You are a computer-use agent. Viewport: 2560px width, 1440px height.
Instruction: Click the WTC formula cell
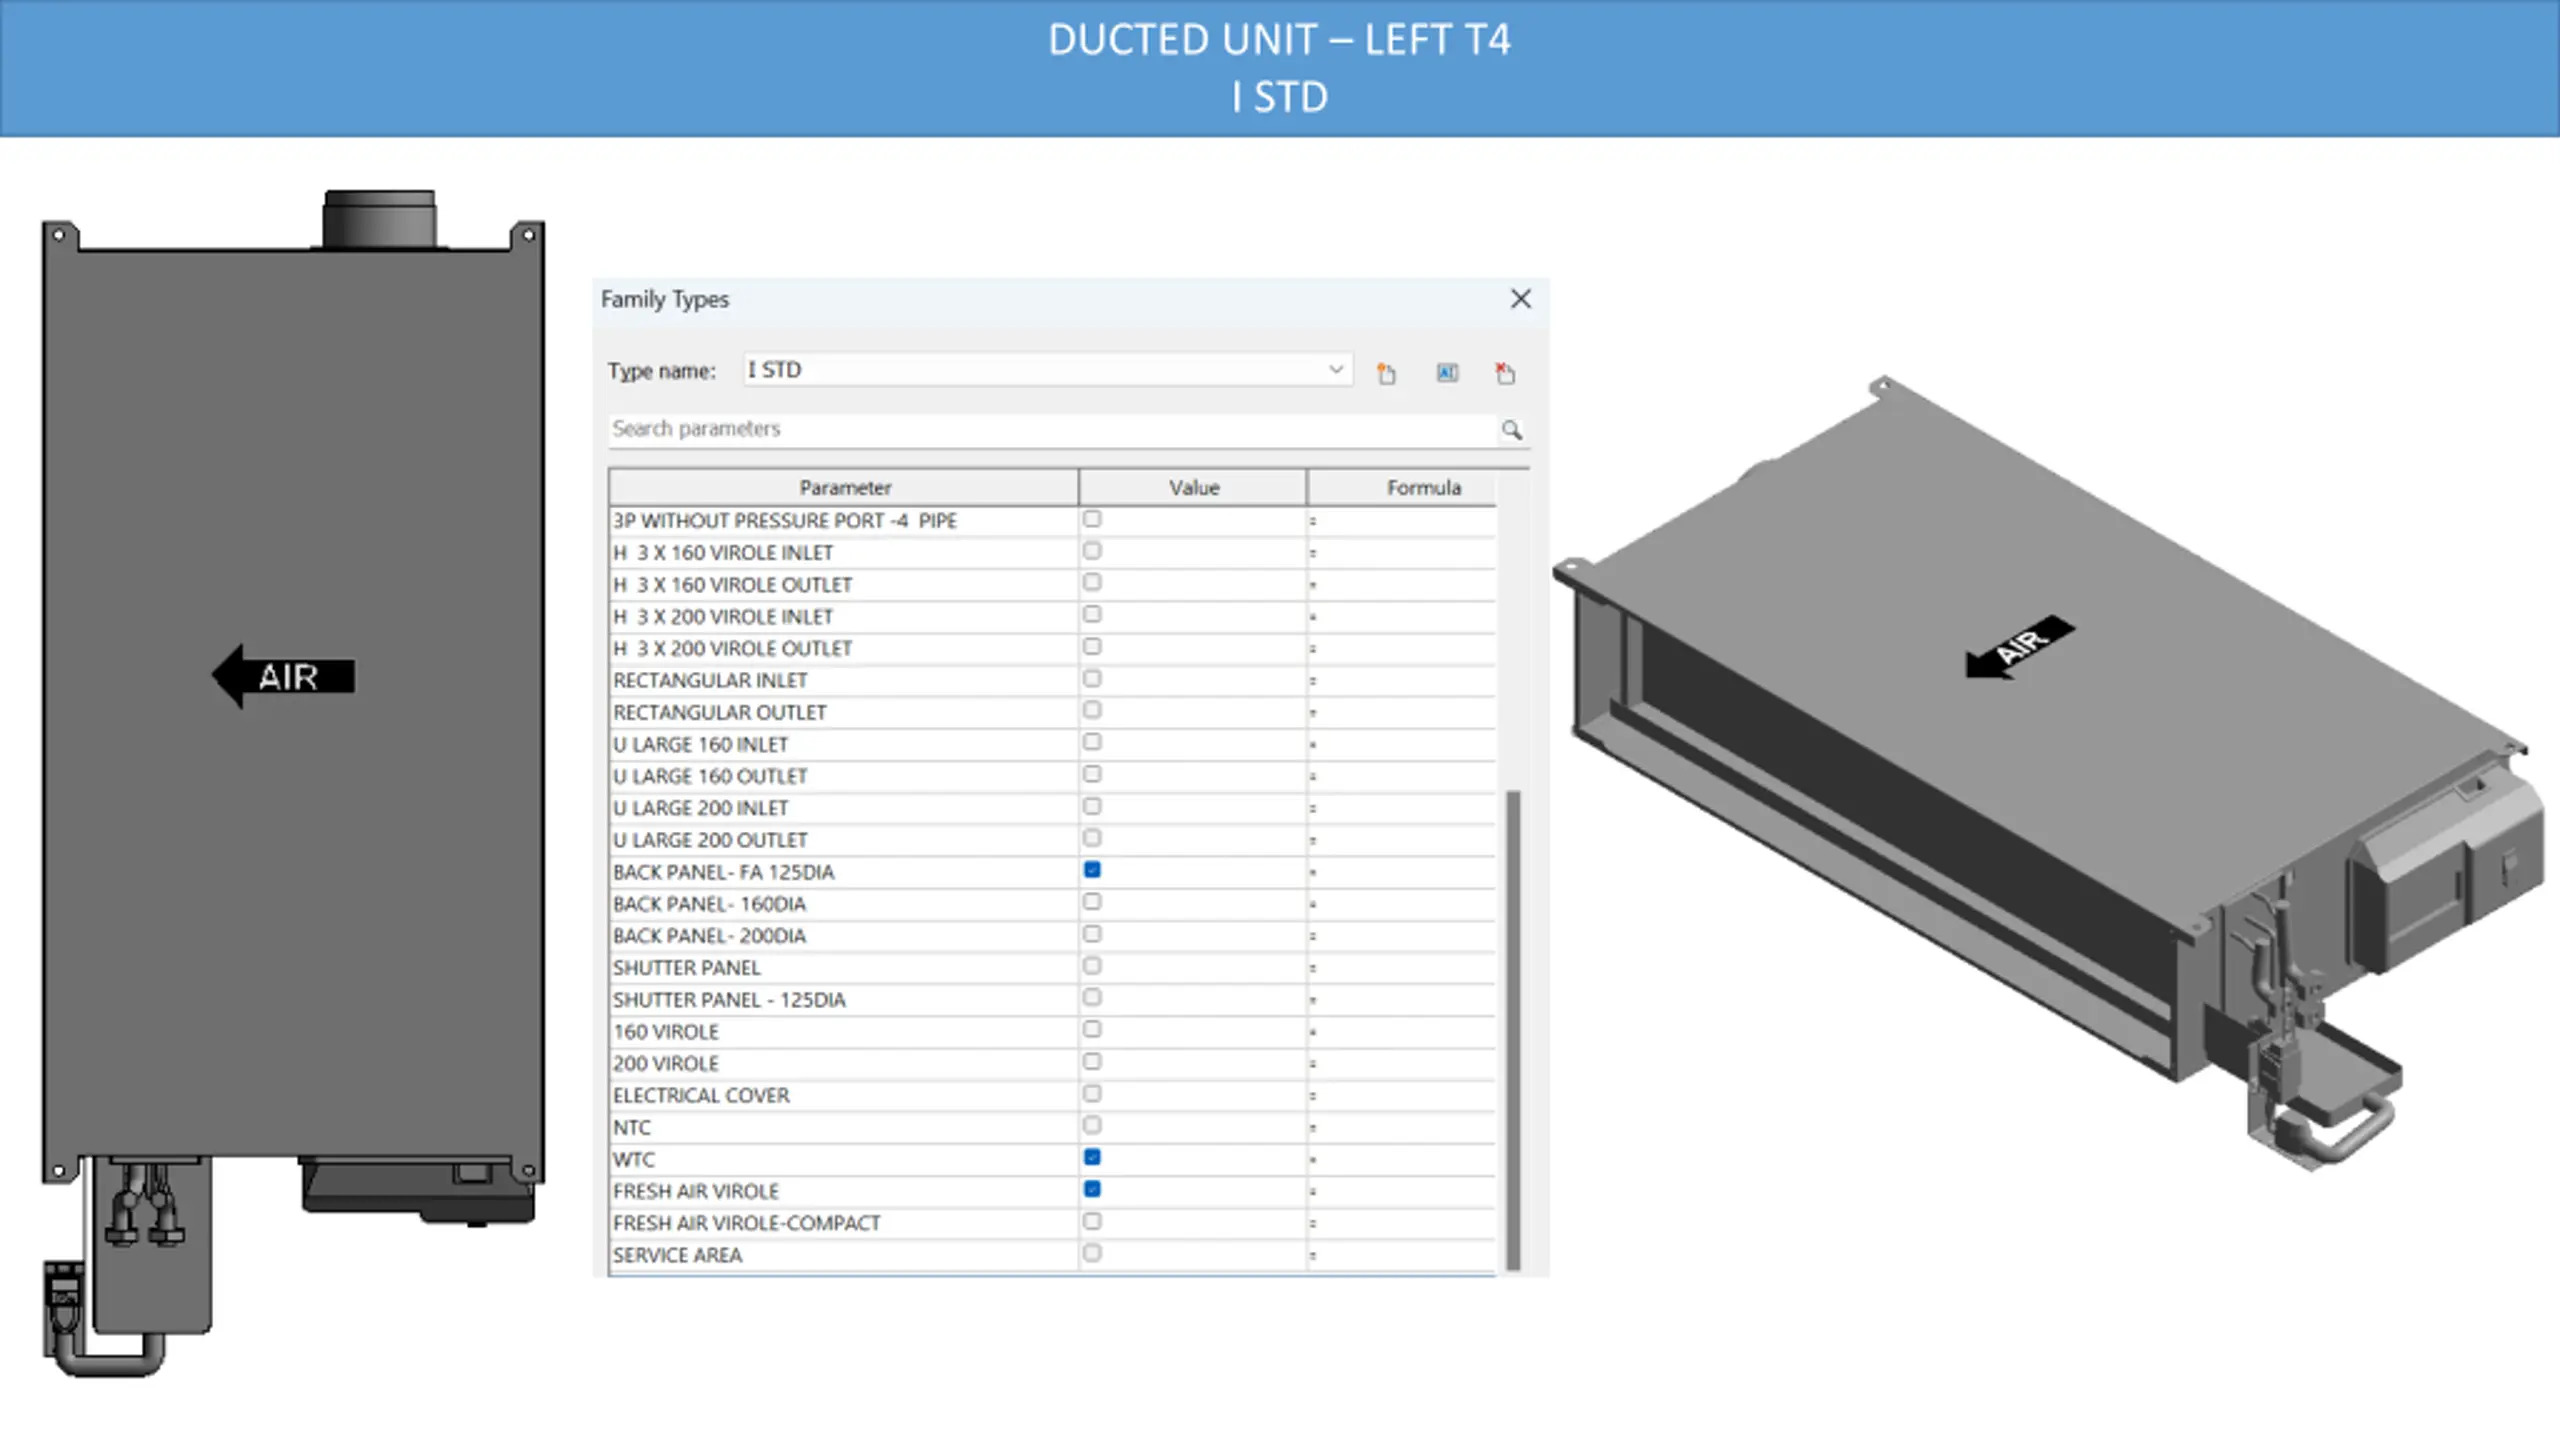click(x=1401, y=1160)
